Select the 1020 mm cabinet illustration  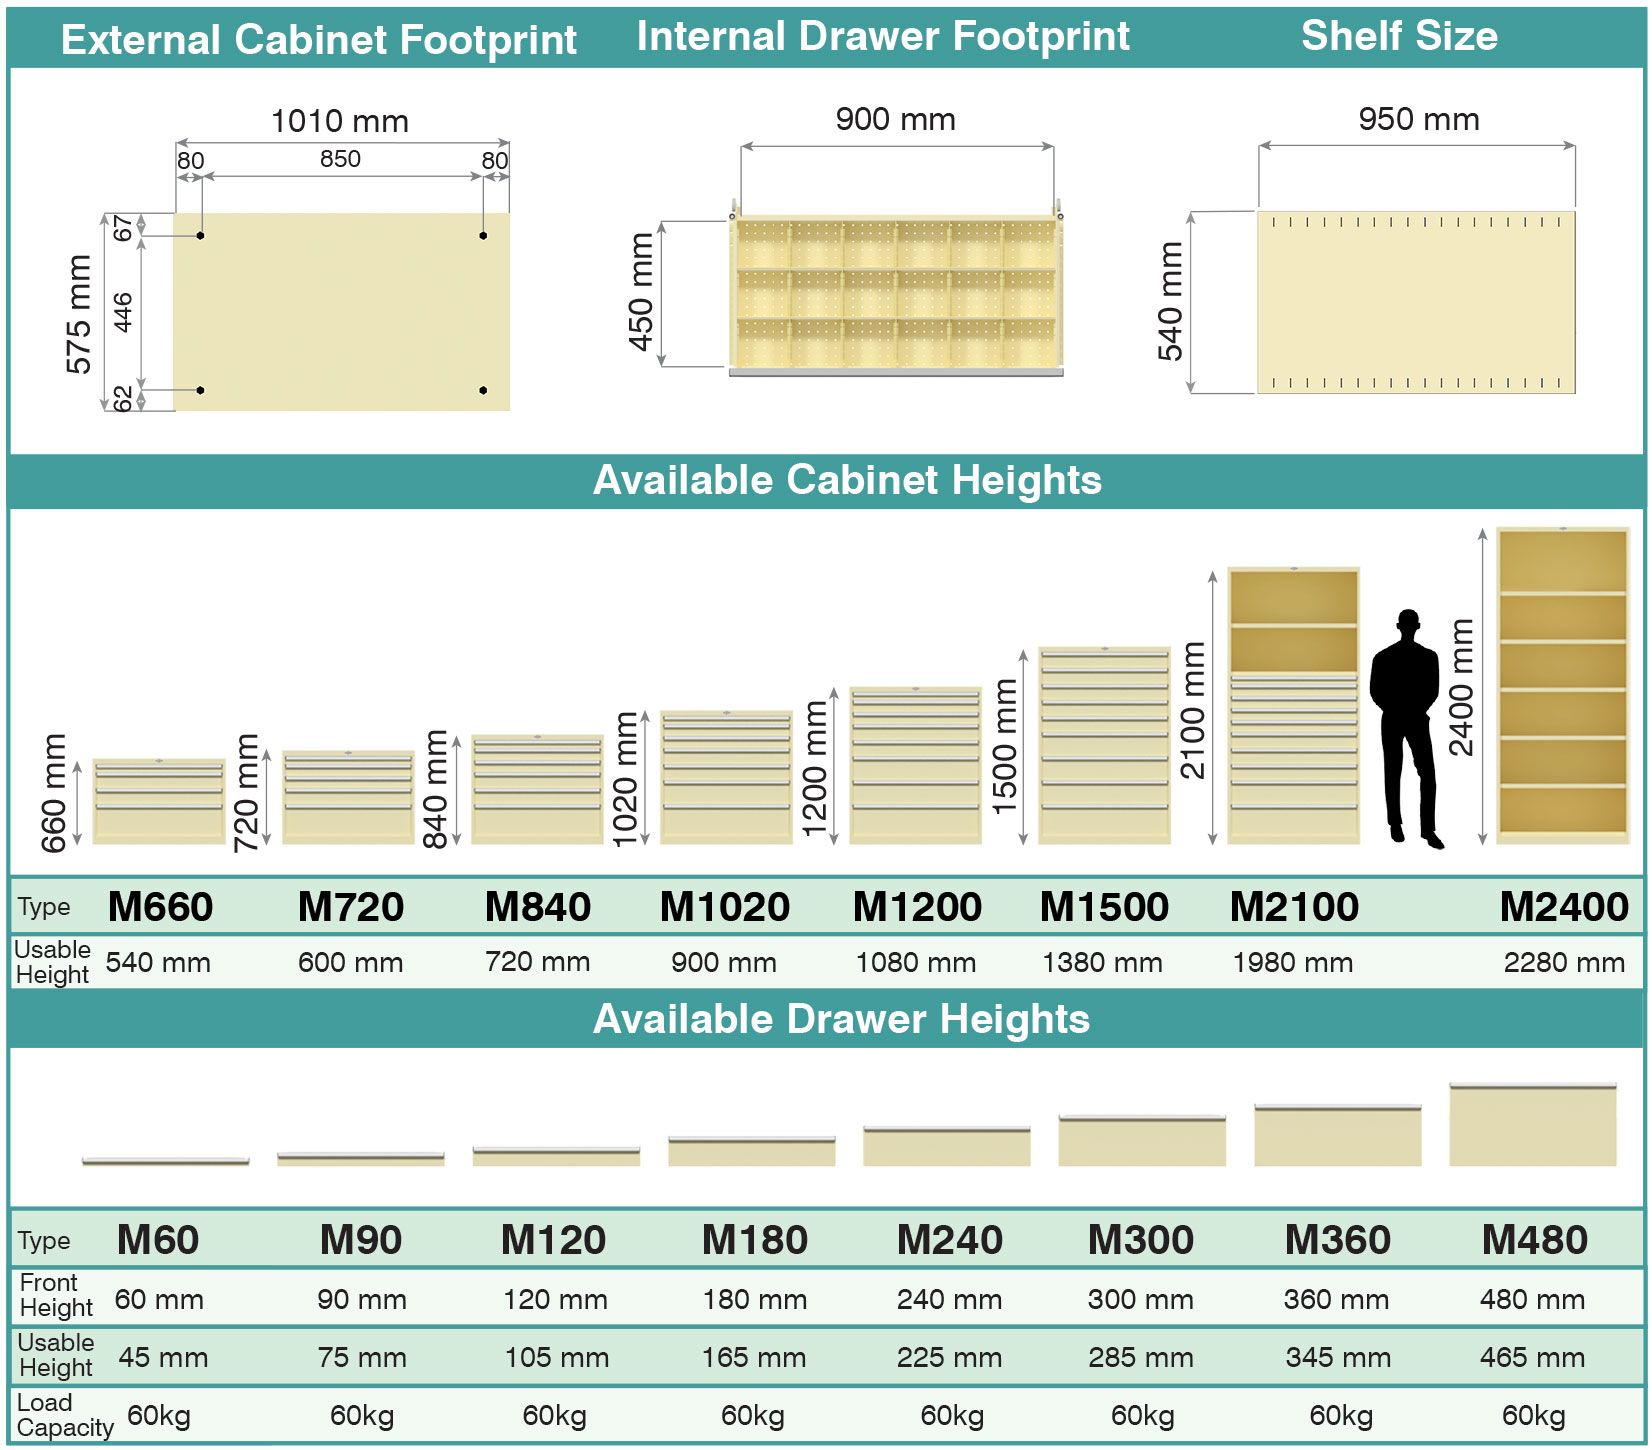click(726, 777)
